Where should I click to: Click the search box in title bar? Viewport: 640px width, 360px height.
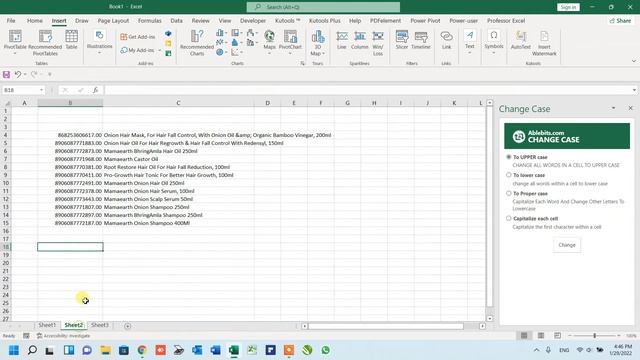click(323, 7)
